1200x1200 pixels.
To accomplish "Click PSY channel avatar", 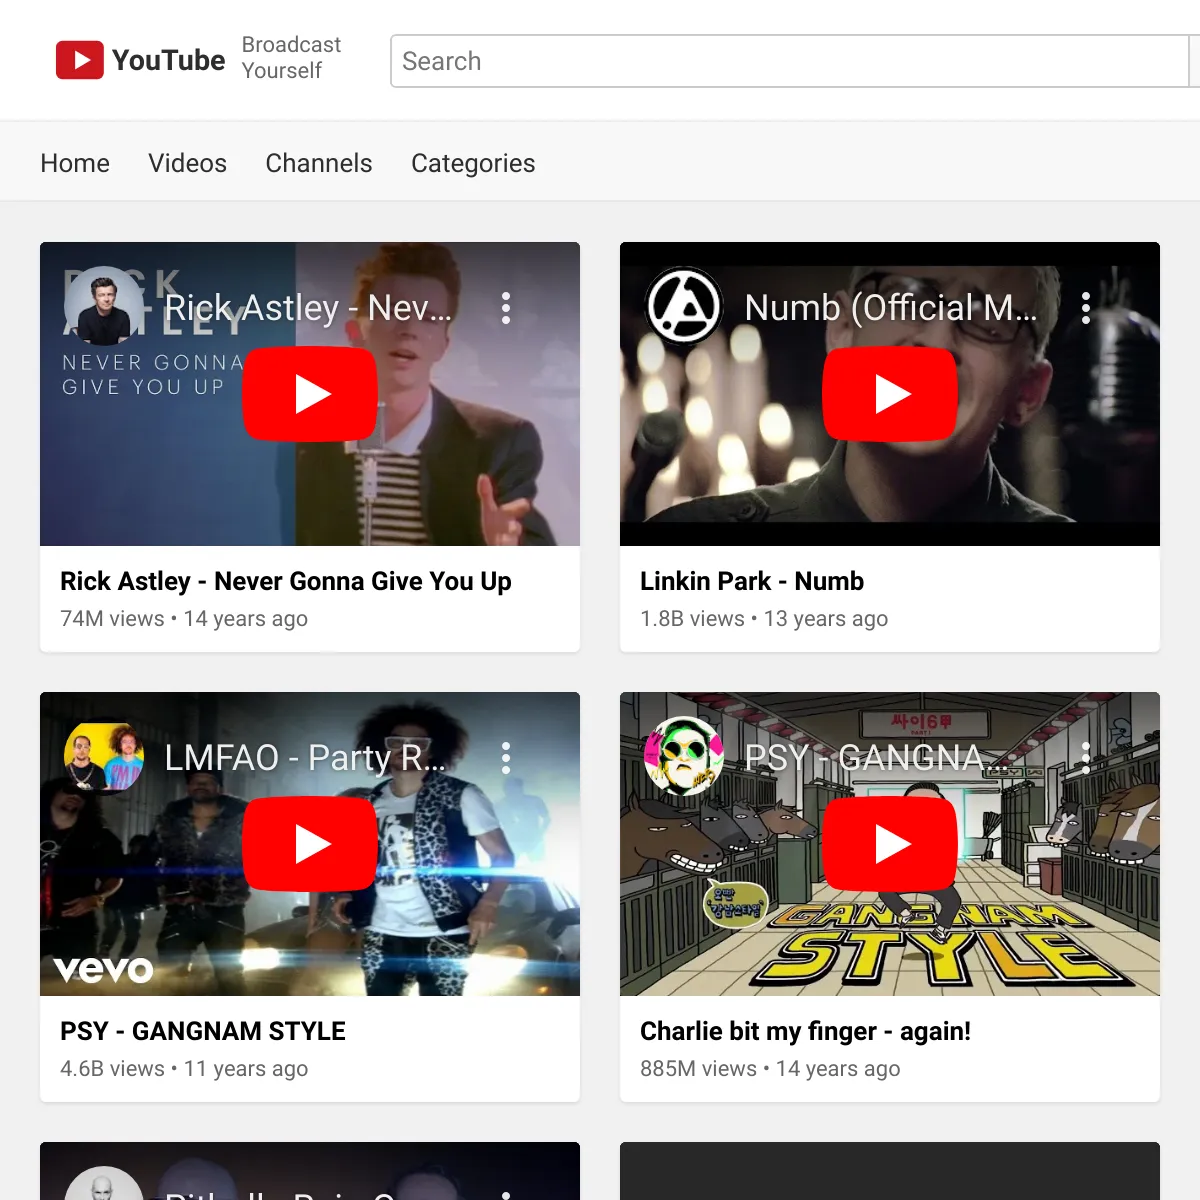I will (x=684, y=756).
